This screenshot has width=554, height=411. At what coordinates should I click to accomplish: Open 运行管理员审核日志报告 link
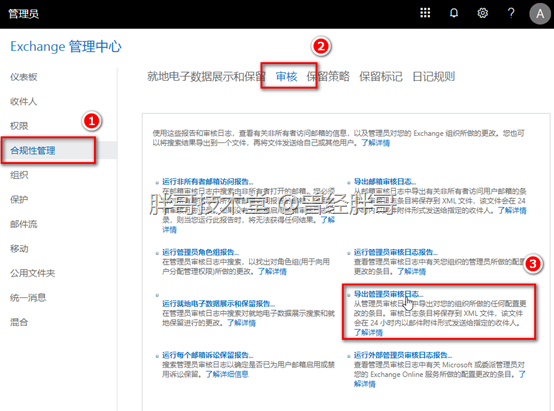(x=396, y=252)
